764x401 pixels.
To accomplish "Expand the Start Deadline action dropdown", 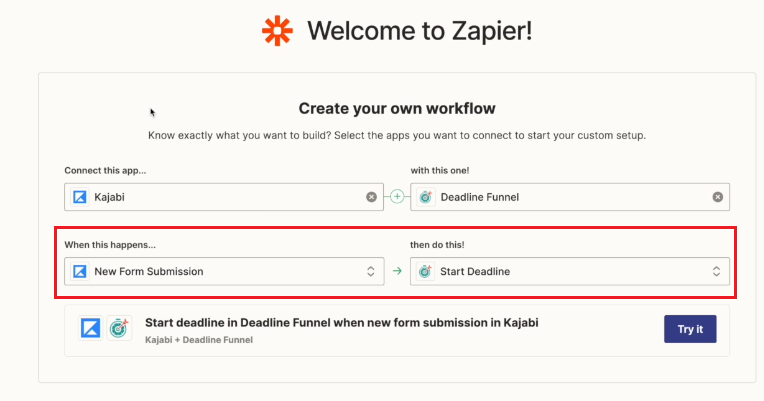I will click(716, 271).
